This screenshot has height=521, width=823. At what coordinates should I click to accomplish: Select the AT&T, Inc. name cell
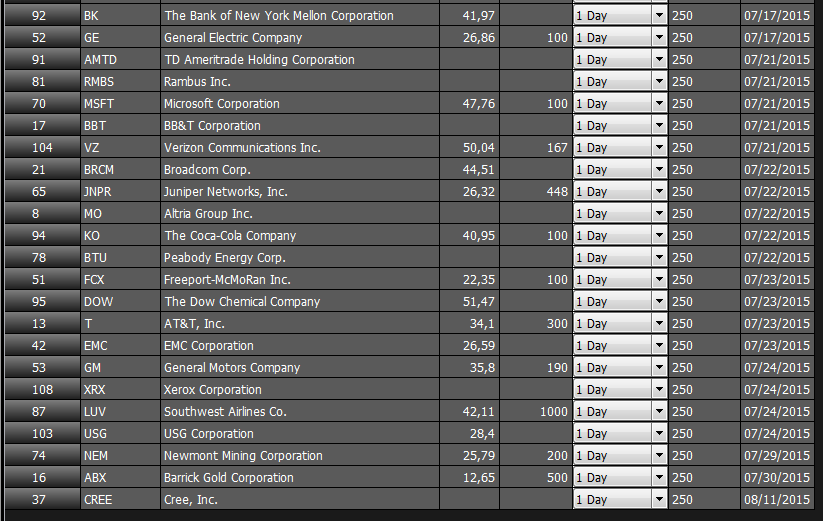tap(300, 324)
